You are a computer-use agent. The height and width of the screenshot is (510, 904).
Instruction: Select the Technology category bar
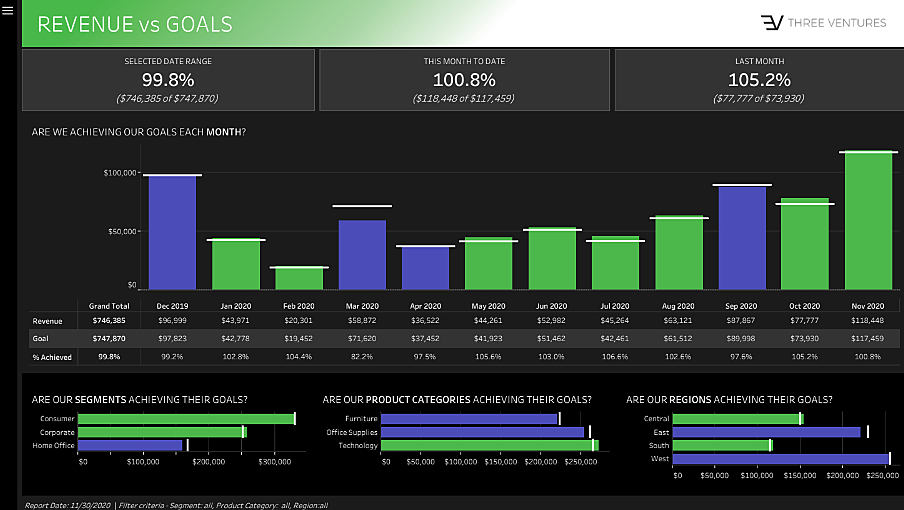488,445
